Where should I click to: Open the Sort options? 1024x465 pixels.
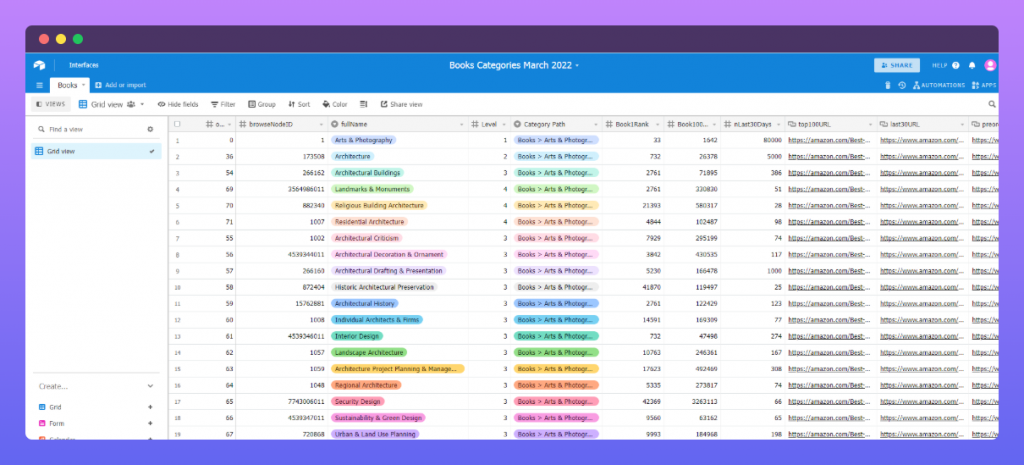[x=299, y=104]
